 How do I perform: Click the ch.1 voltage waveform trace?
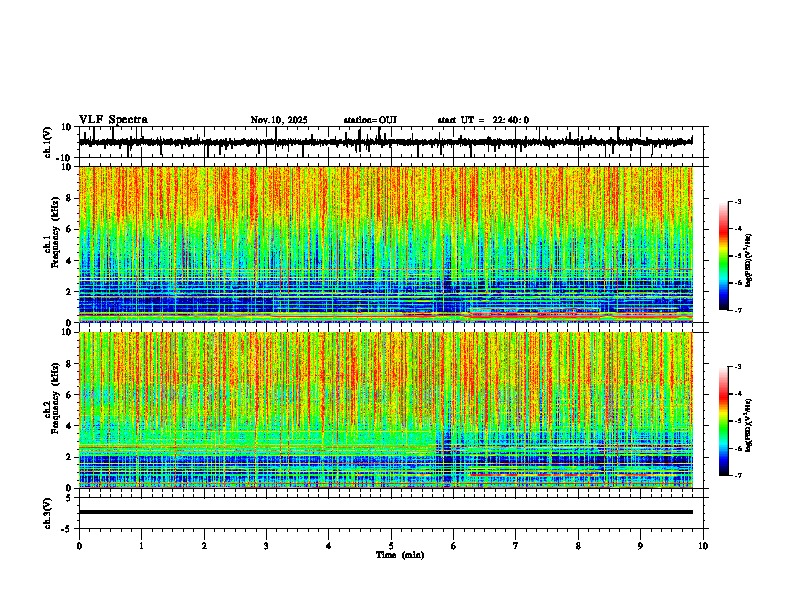tap(385, 142)
